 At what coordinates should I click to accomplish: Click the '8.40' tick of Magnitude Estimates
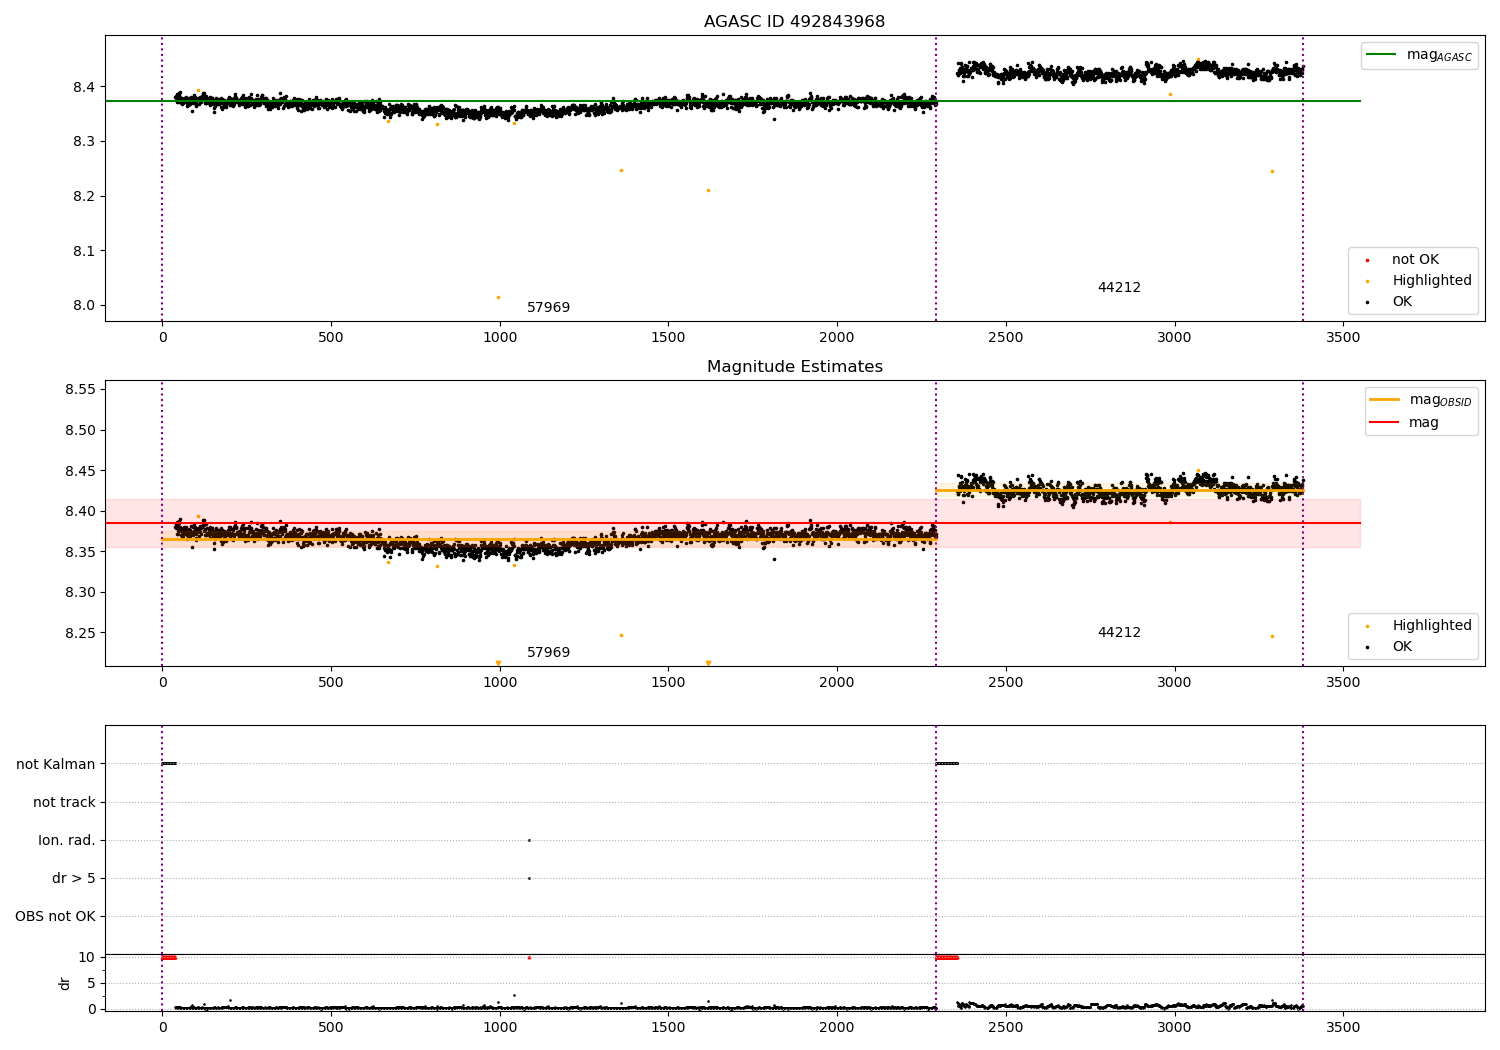pyautogui.click(x=80, y=511)
